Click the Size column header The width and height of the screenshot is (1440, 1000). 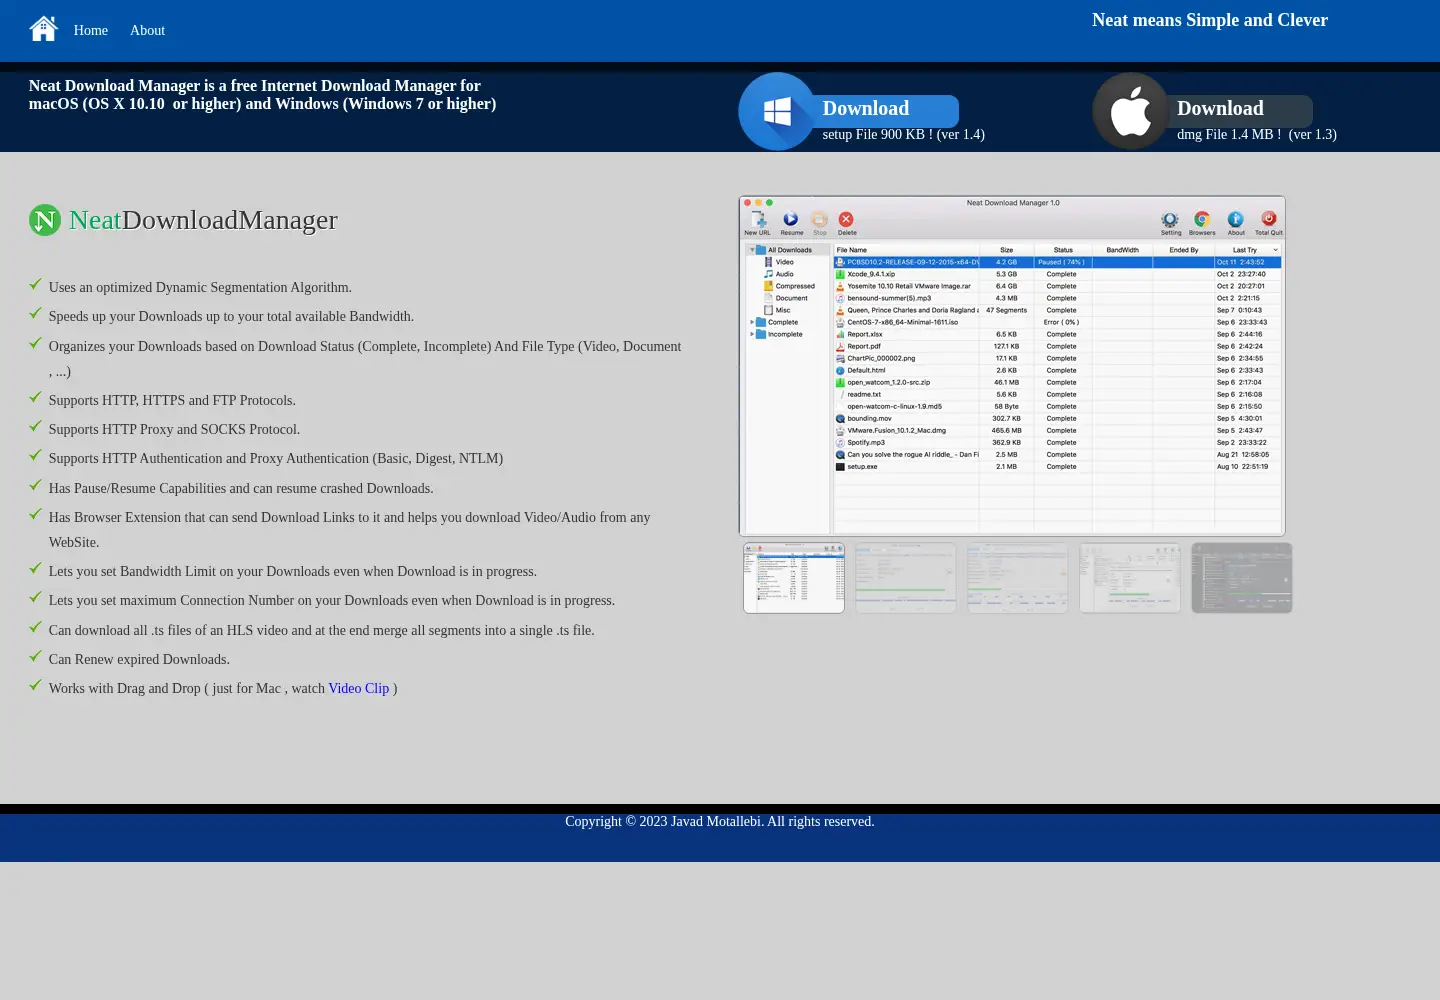point(1007,250)
